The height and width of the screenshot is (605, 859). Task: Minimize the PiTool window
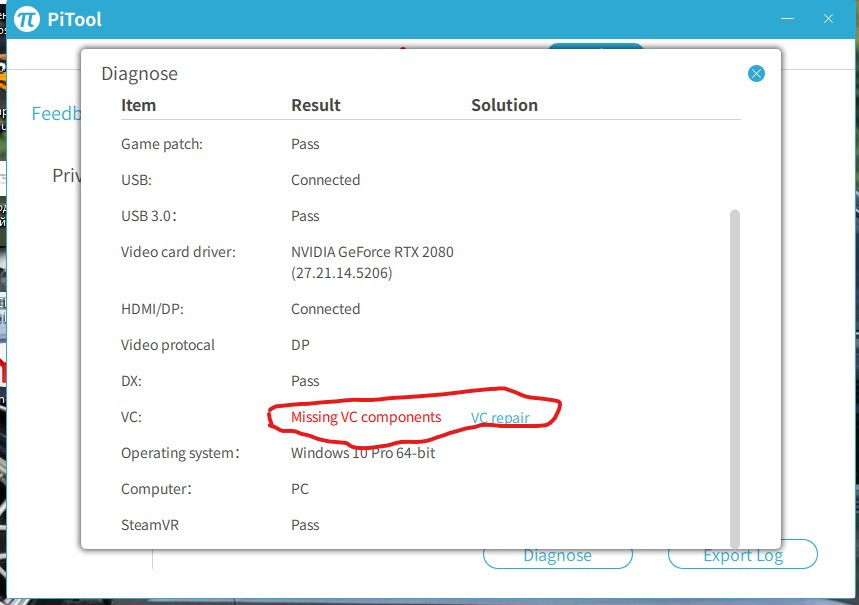[787, 19]
